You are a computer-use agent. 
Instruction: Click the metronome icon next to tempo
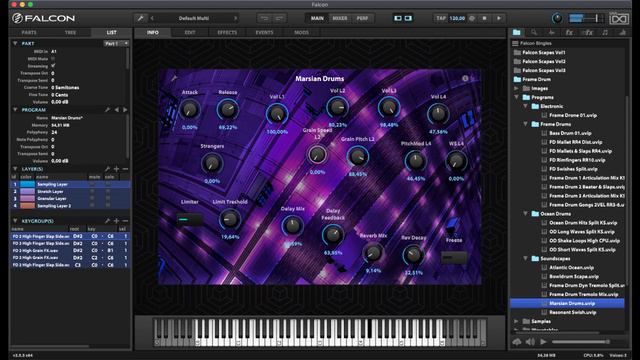[472, 18]
